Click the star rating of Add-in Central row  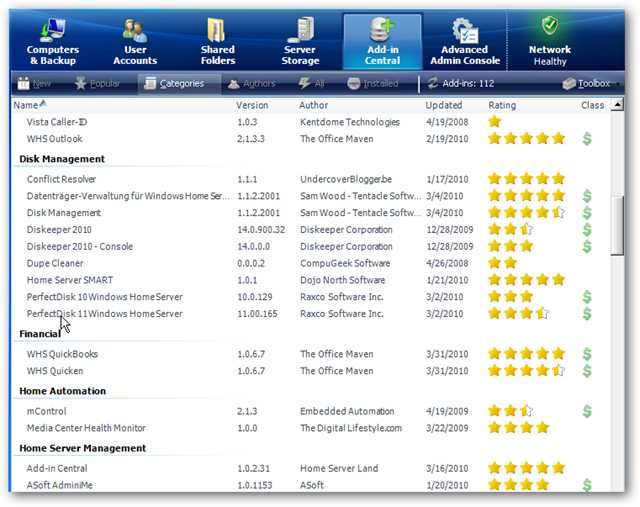pyautogui.click(x=526, y=468)
